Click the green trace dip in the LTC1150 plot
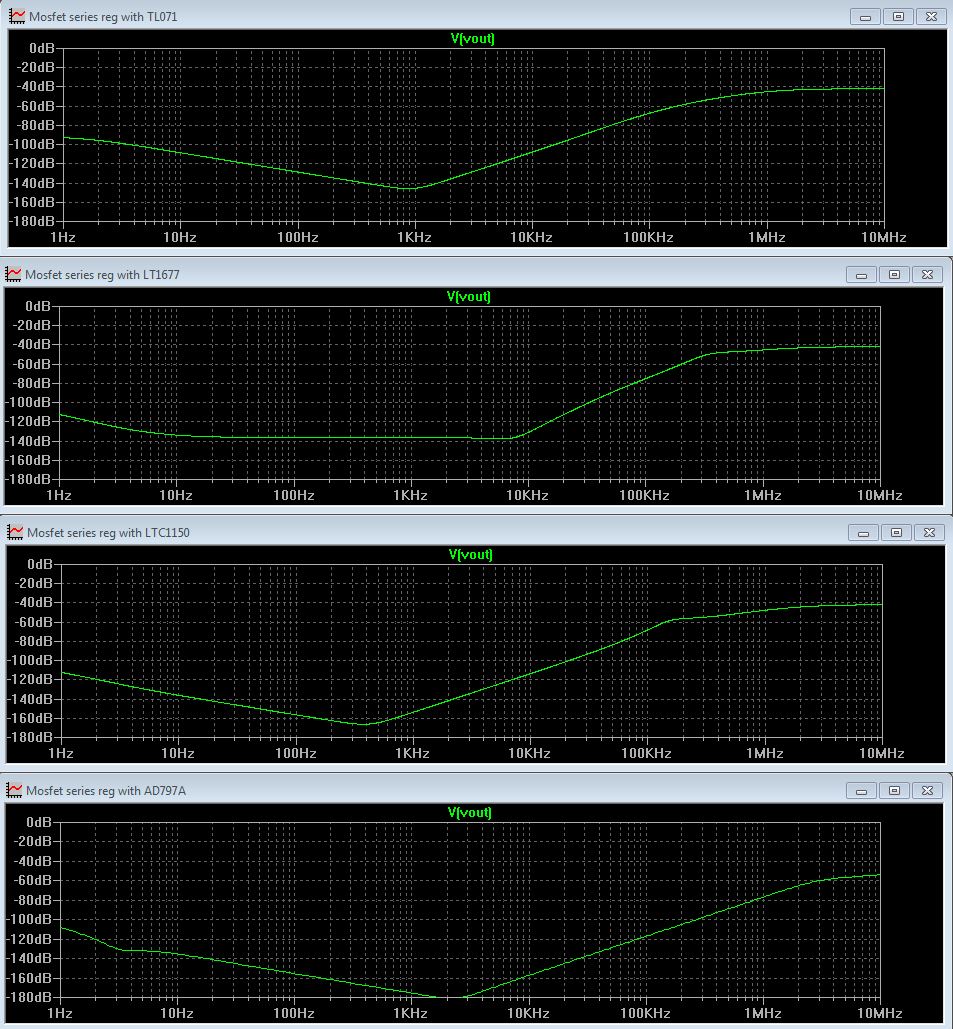Viewport: 953px width, 1029px height. (365, 724)
